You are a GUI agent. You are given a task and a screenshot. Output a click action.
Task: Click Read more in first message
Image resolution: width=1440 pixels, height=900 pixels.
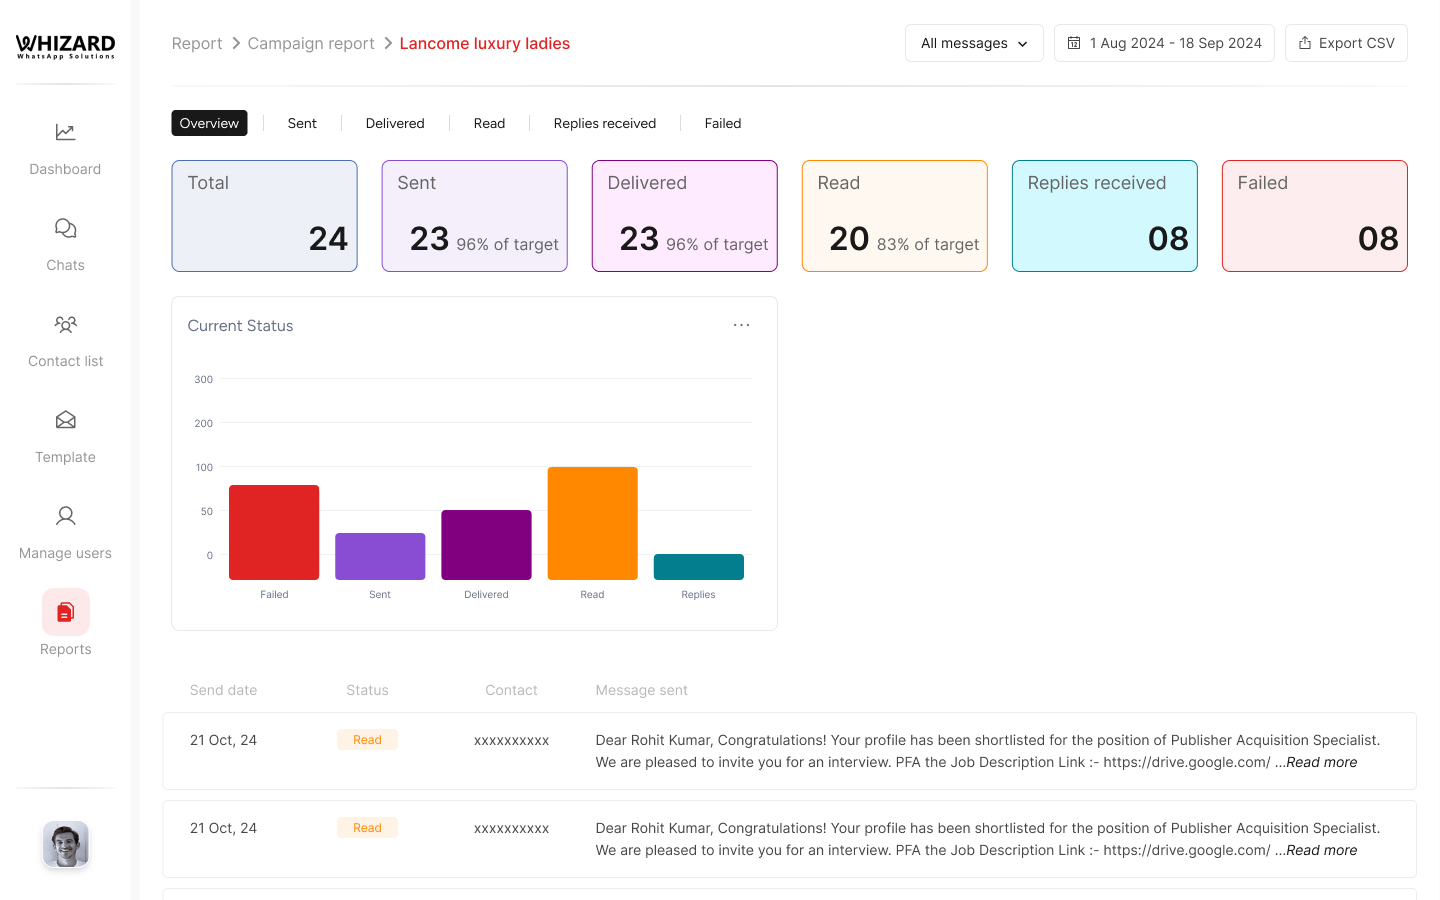pos(1321,762)
